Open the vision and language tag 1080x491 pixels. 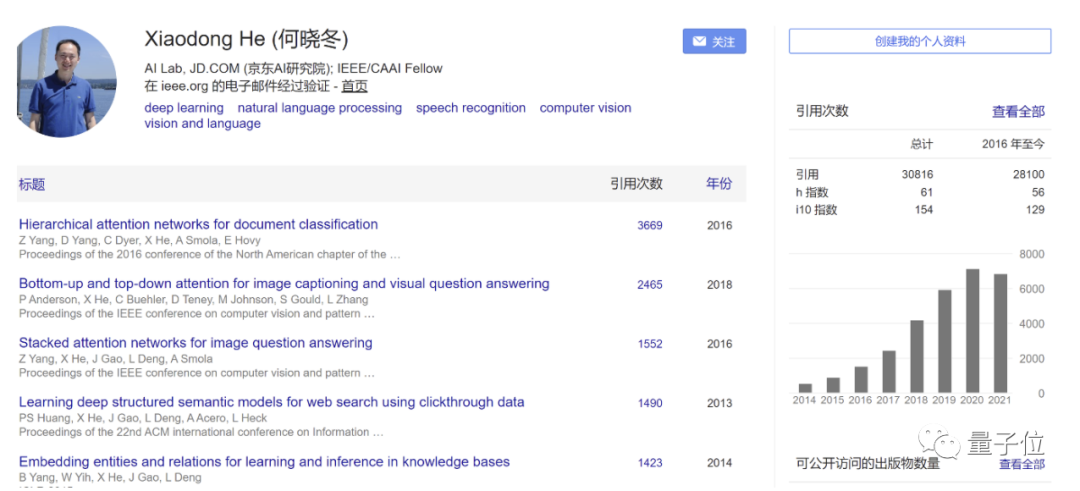pos(202,124)
